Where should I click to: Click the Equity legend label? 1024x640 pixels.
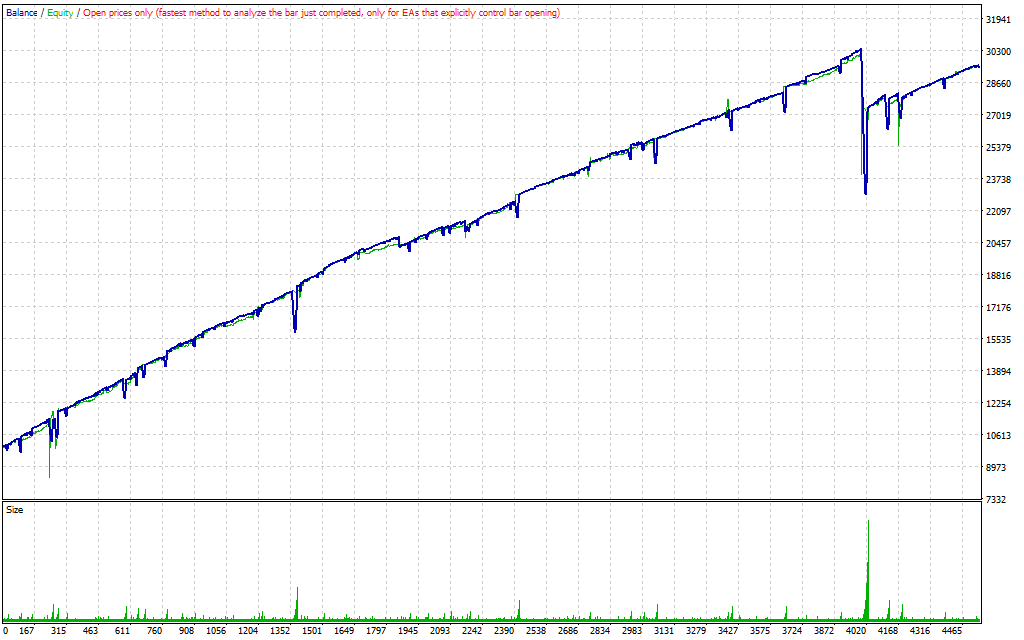[x=60, y=13]
